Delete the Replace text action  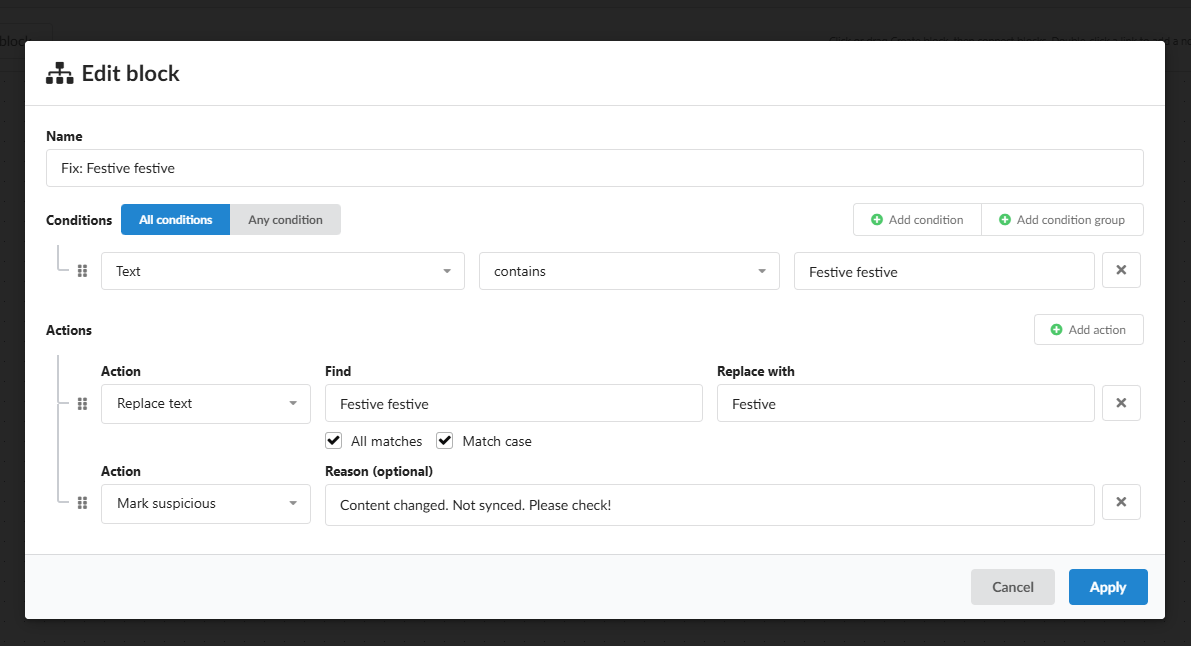point(1121,403)
